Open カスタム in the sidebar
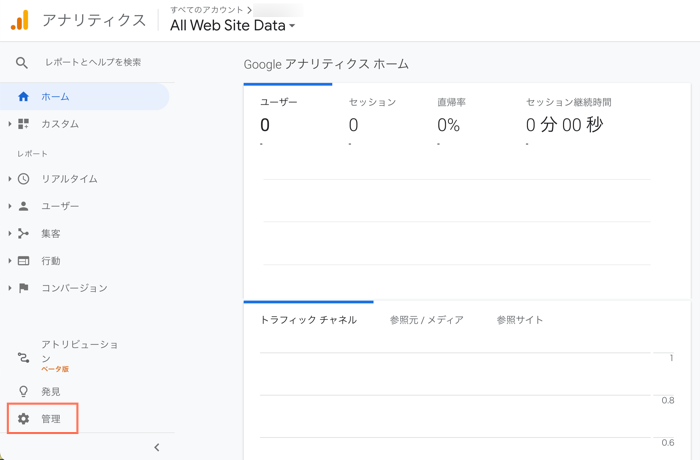The image size is (700, 460). pos(60,124)
